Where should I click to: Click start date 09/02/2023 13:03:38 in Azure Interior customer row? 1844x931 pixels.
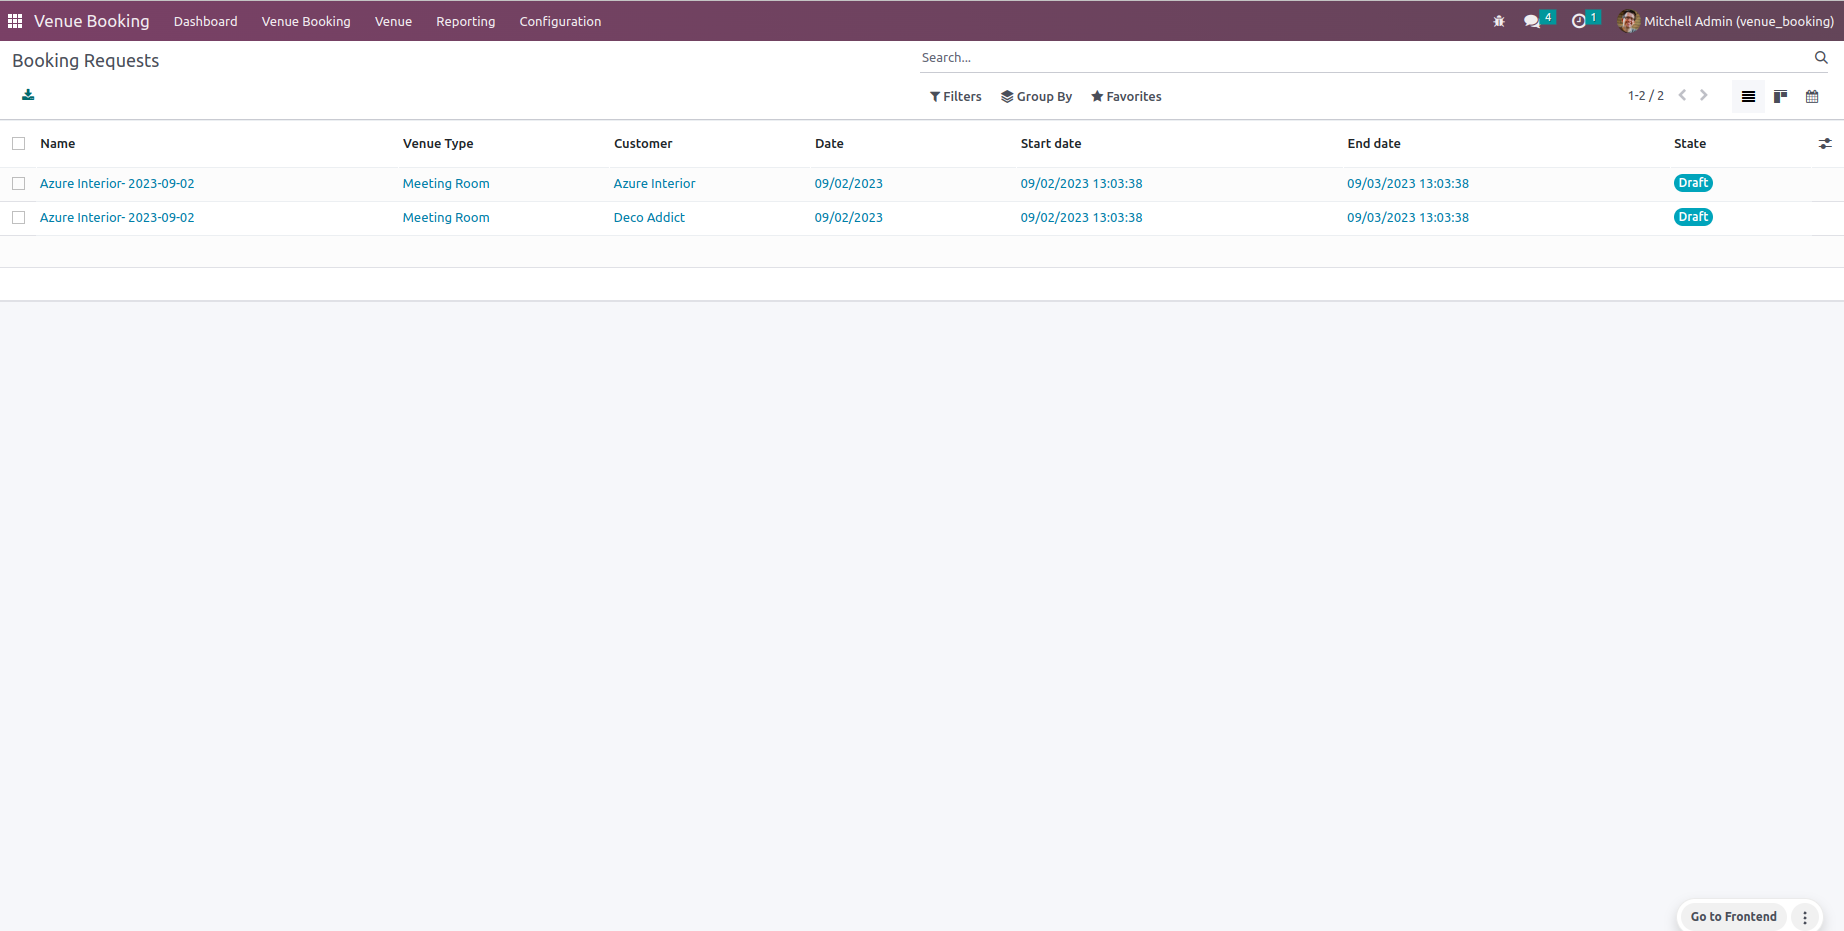(1081, 184)
